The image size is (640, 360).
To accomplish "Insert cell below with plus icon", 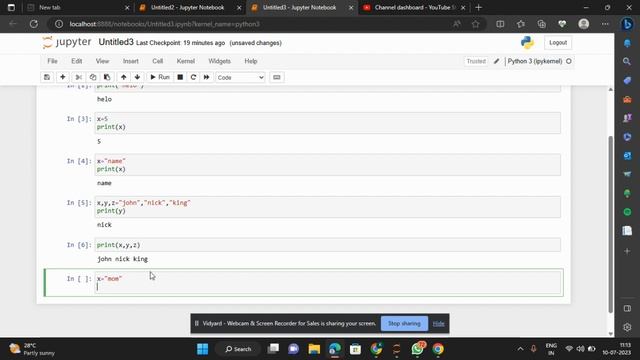I will [x=62, y=77].
